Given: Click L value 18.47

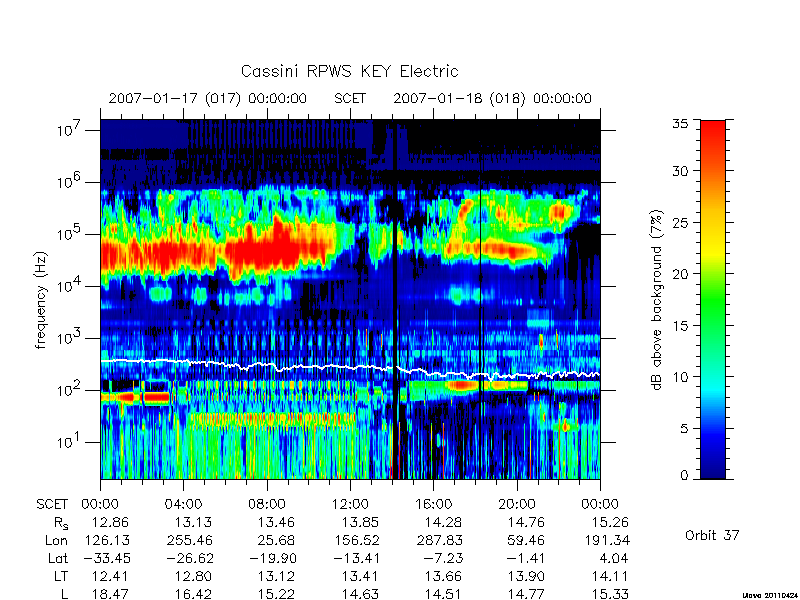Looking at the screenshot, I should [x=110, y=594].
